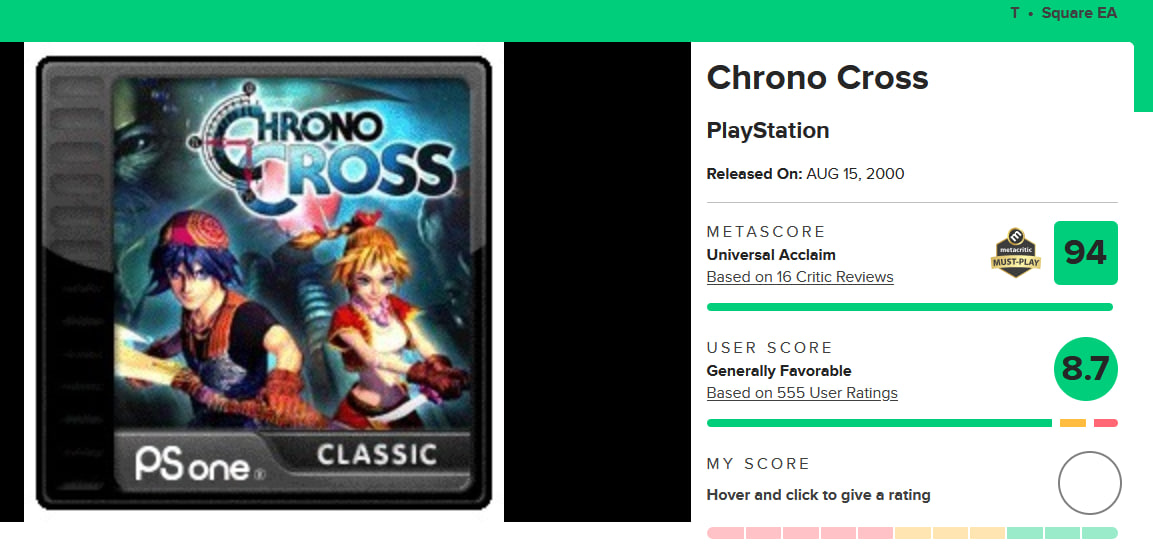The image size is (1153, 544).
Task: Select the first yellow My Score segment
Action: (x=912, y=533)
